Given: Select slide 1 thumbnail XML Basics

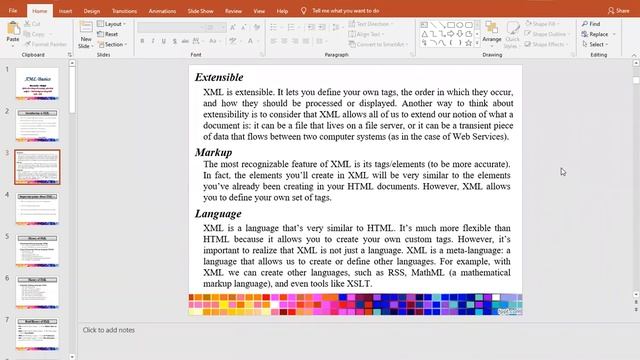Looking at the screenshot, I should [x=37, y=84].
